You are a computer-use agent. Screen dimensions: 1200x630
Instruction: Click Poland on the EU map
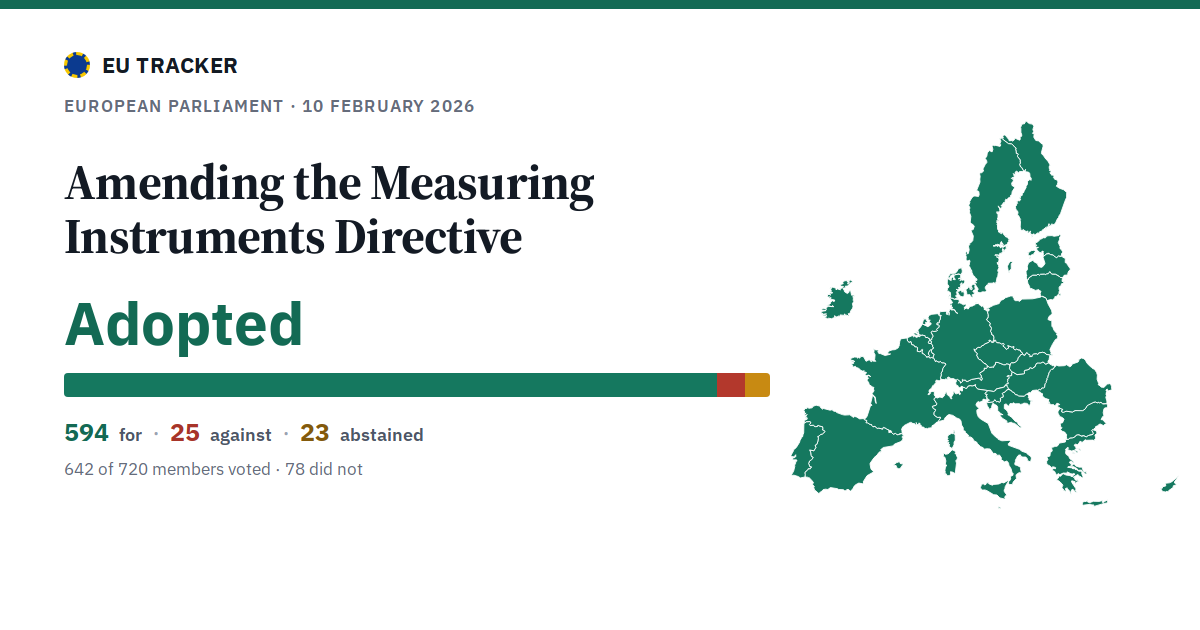1022,325
